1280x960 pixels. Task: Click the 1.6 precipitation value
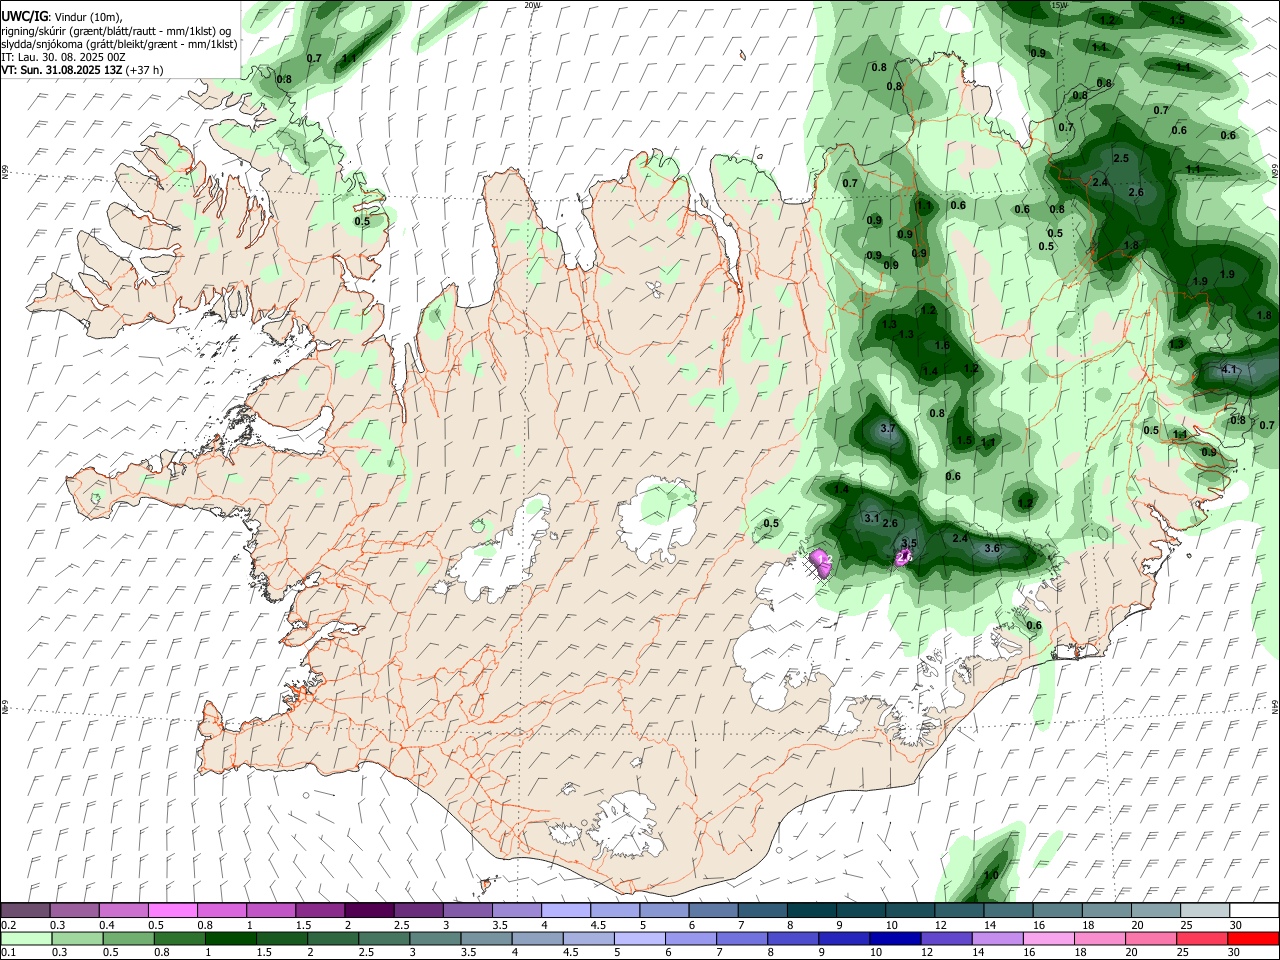[942, 346]
